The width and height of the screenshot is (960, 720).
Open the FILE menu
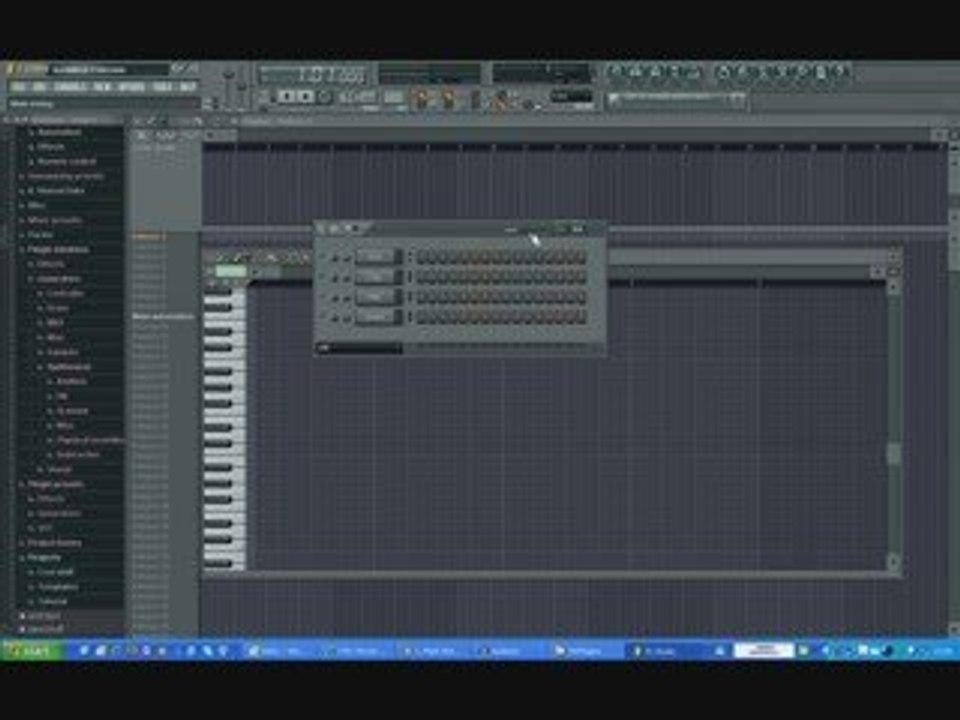pos(18,87)
